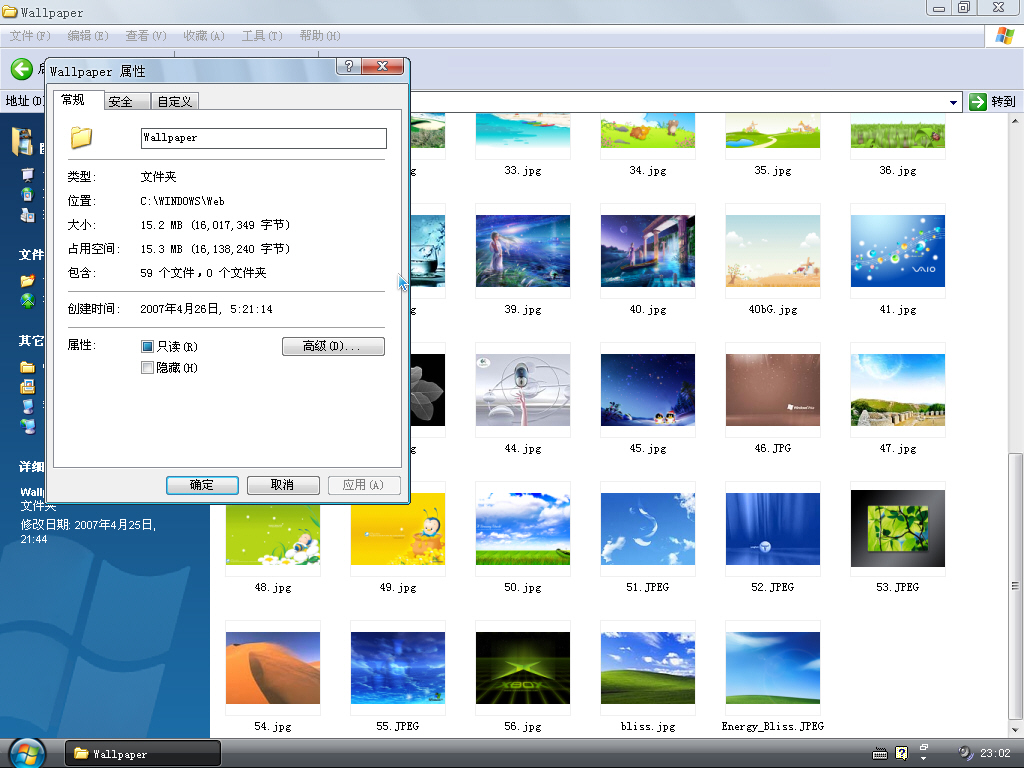
Task: Click the Wallpaper folder icon in the title bar
Action: (9, 12)
